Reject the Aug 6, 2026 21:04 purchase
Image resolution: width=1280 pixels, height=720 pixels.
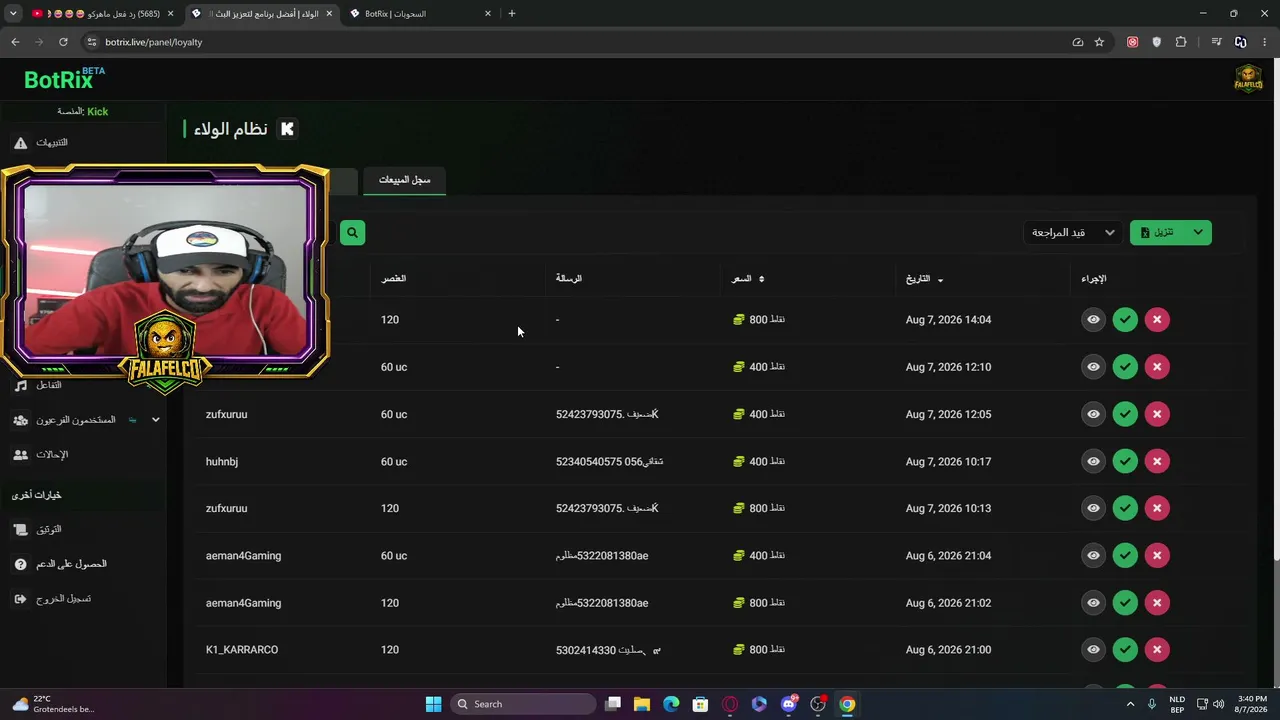coord(1157,555)
